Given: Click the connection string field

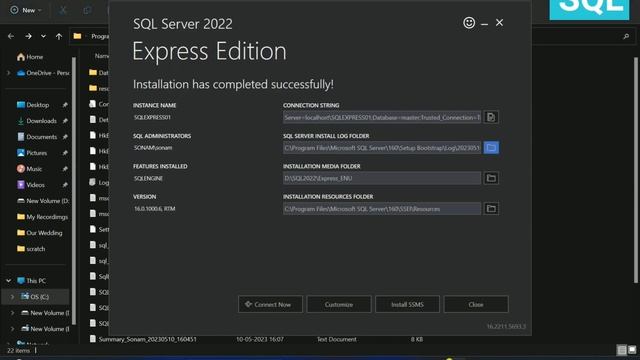Looking at the screenshot, I should coord(382,117).
